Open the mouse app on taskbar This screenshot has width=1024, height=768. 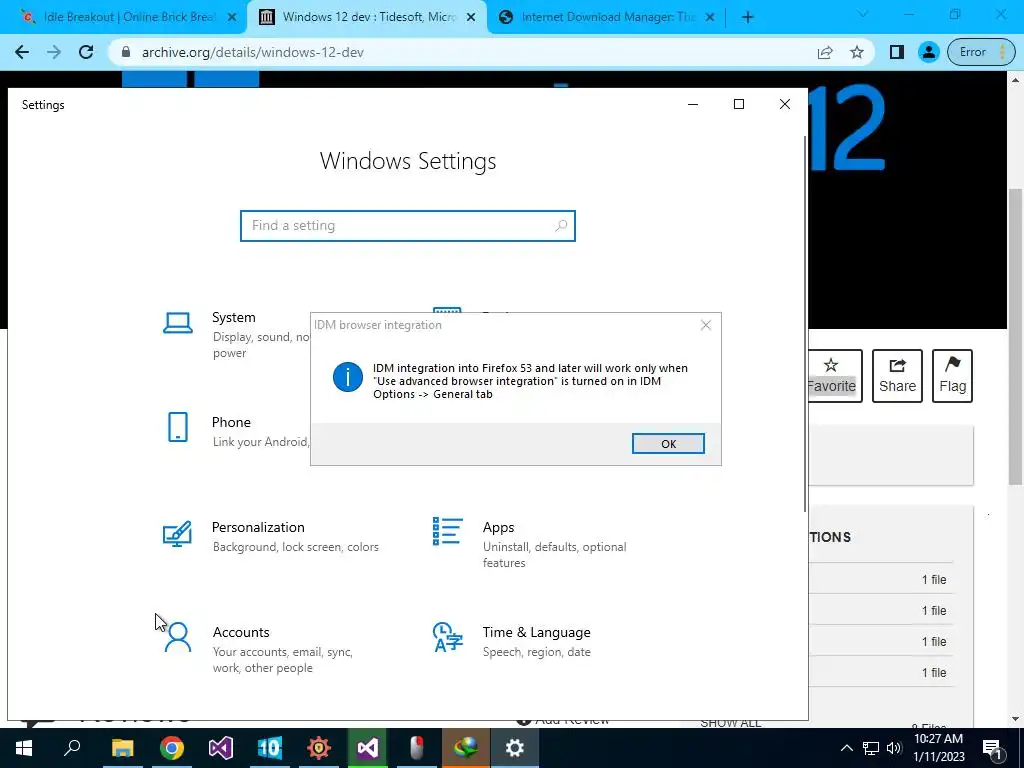point(417,748)
